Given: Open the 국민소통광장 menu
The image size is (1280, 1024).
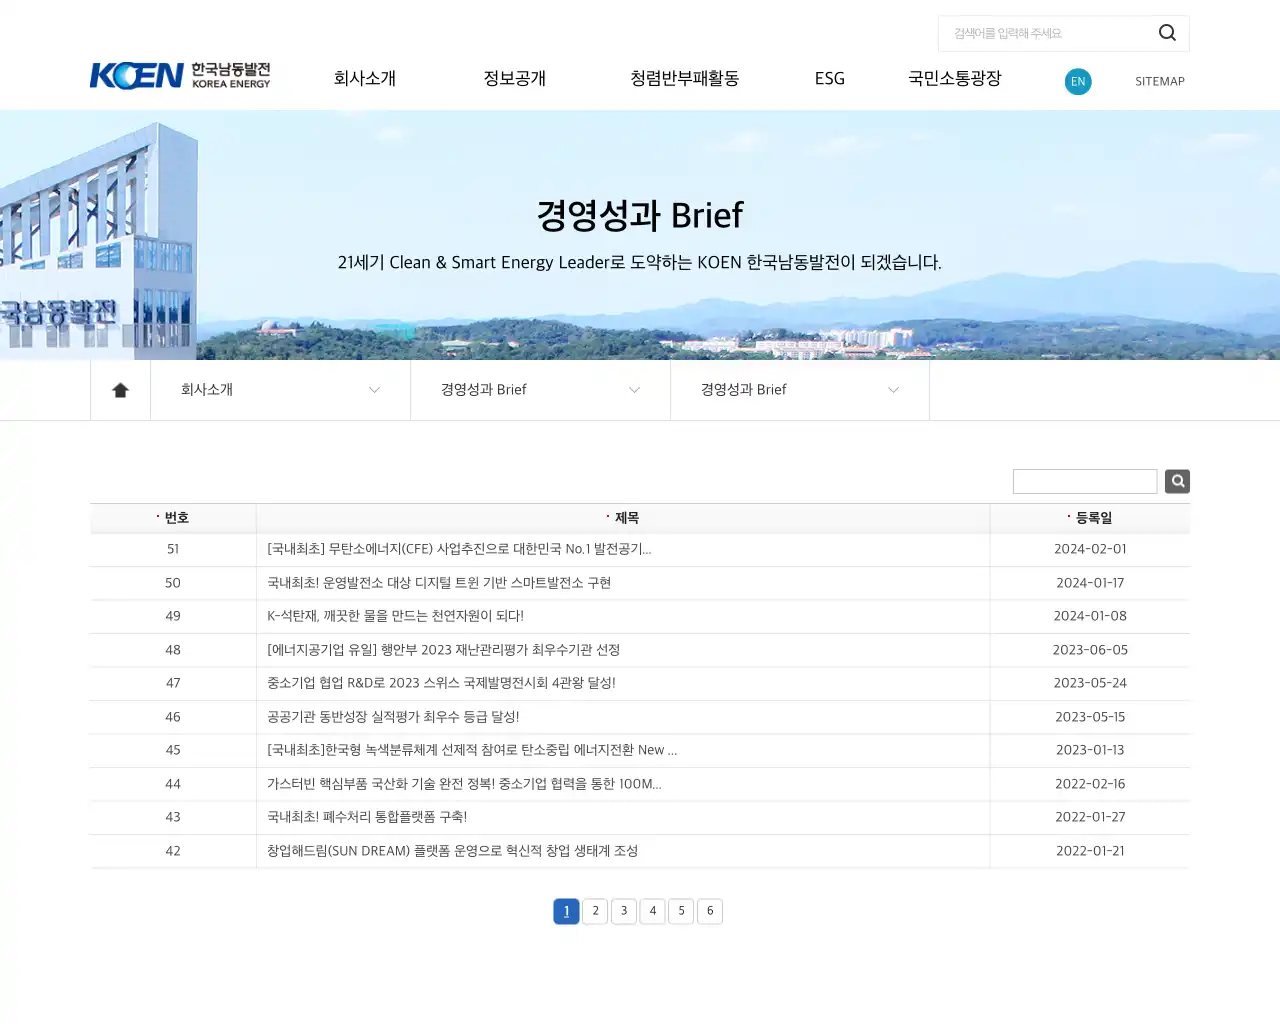Looking at the screenshot, I should [955, 78].
